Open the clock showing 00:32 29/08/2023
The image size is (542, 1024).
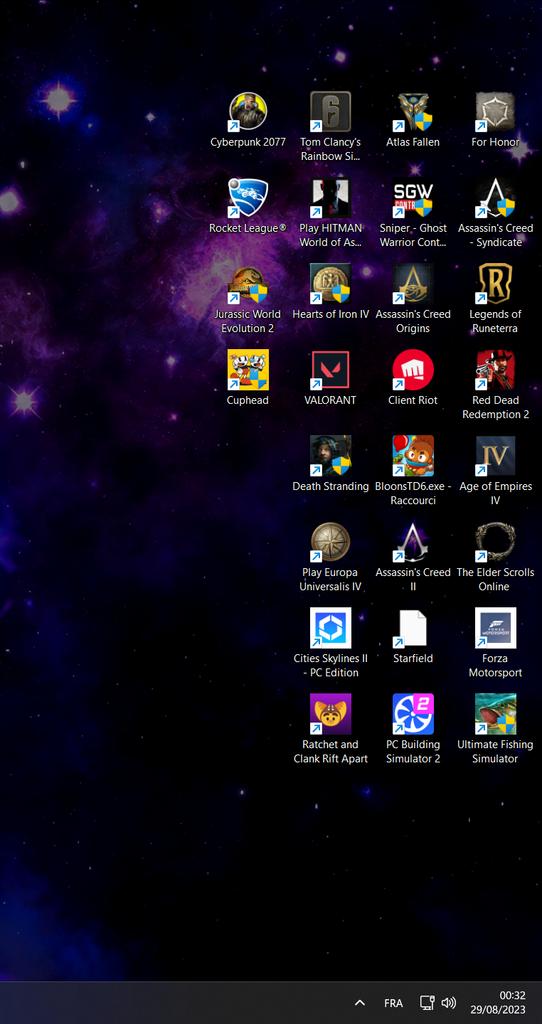tap(500, 1003)
